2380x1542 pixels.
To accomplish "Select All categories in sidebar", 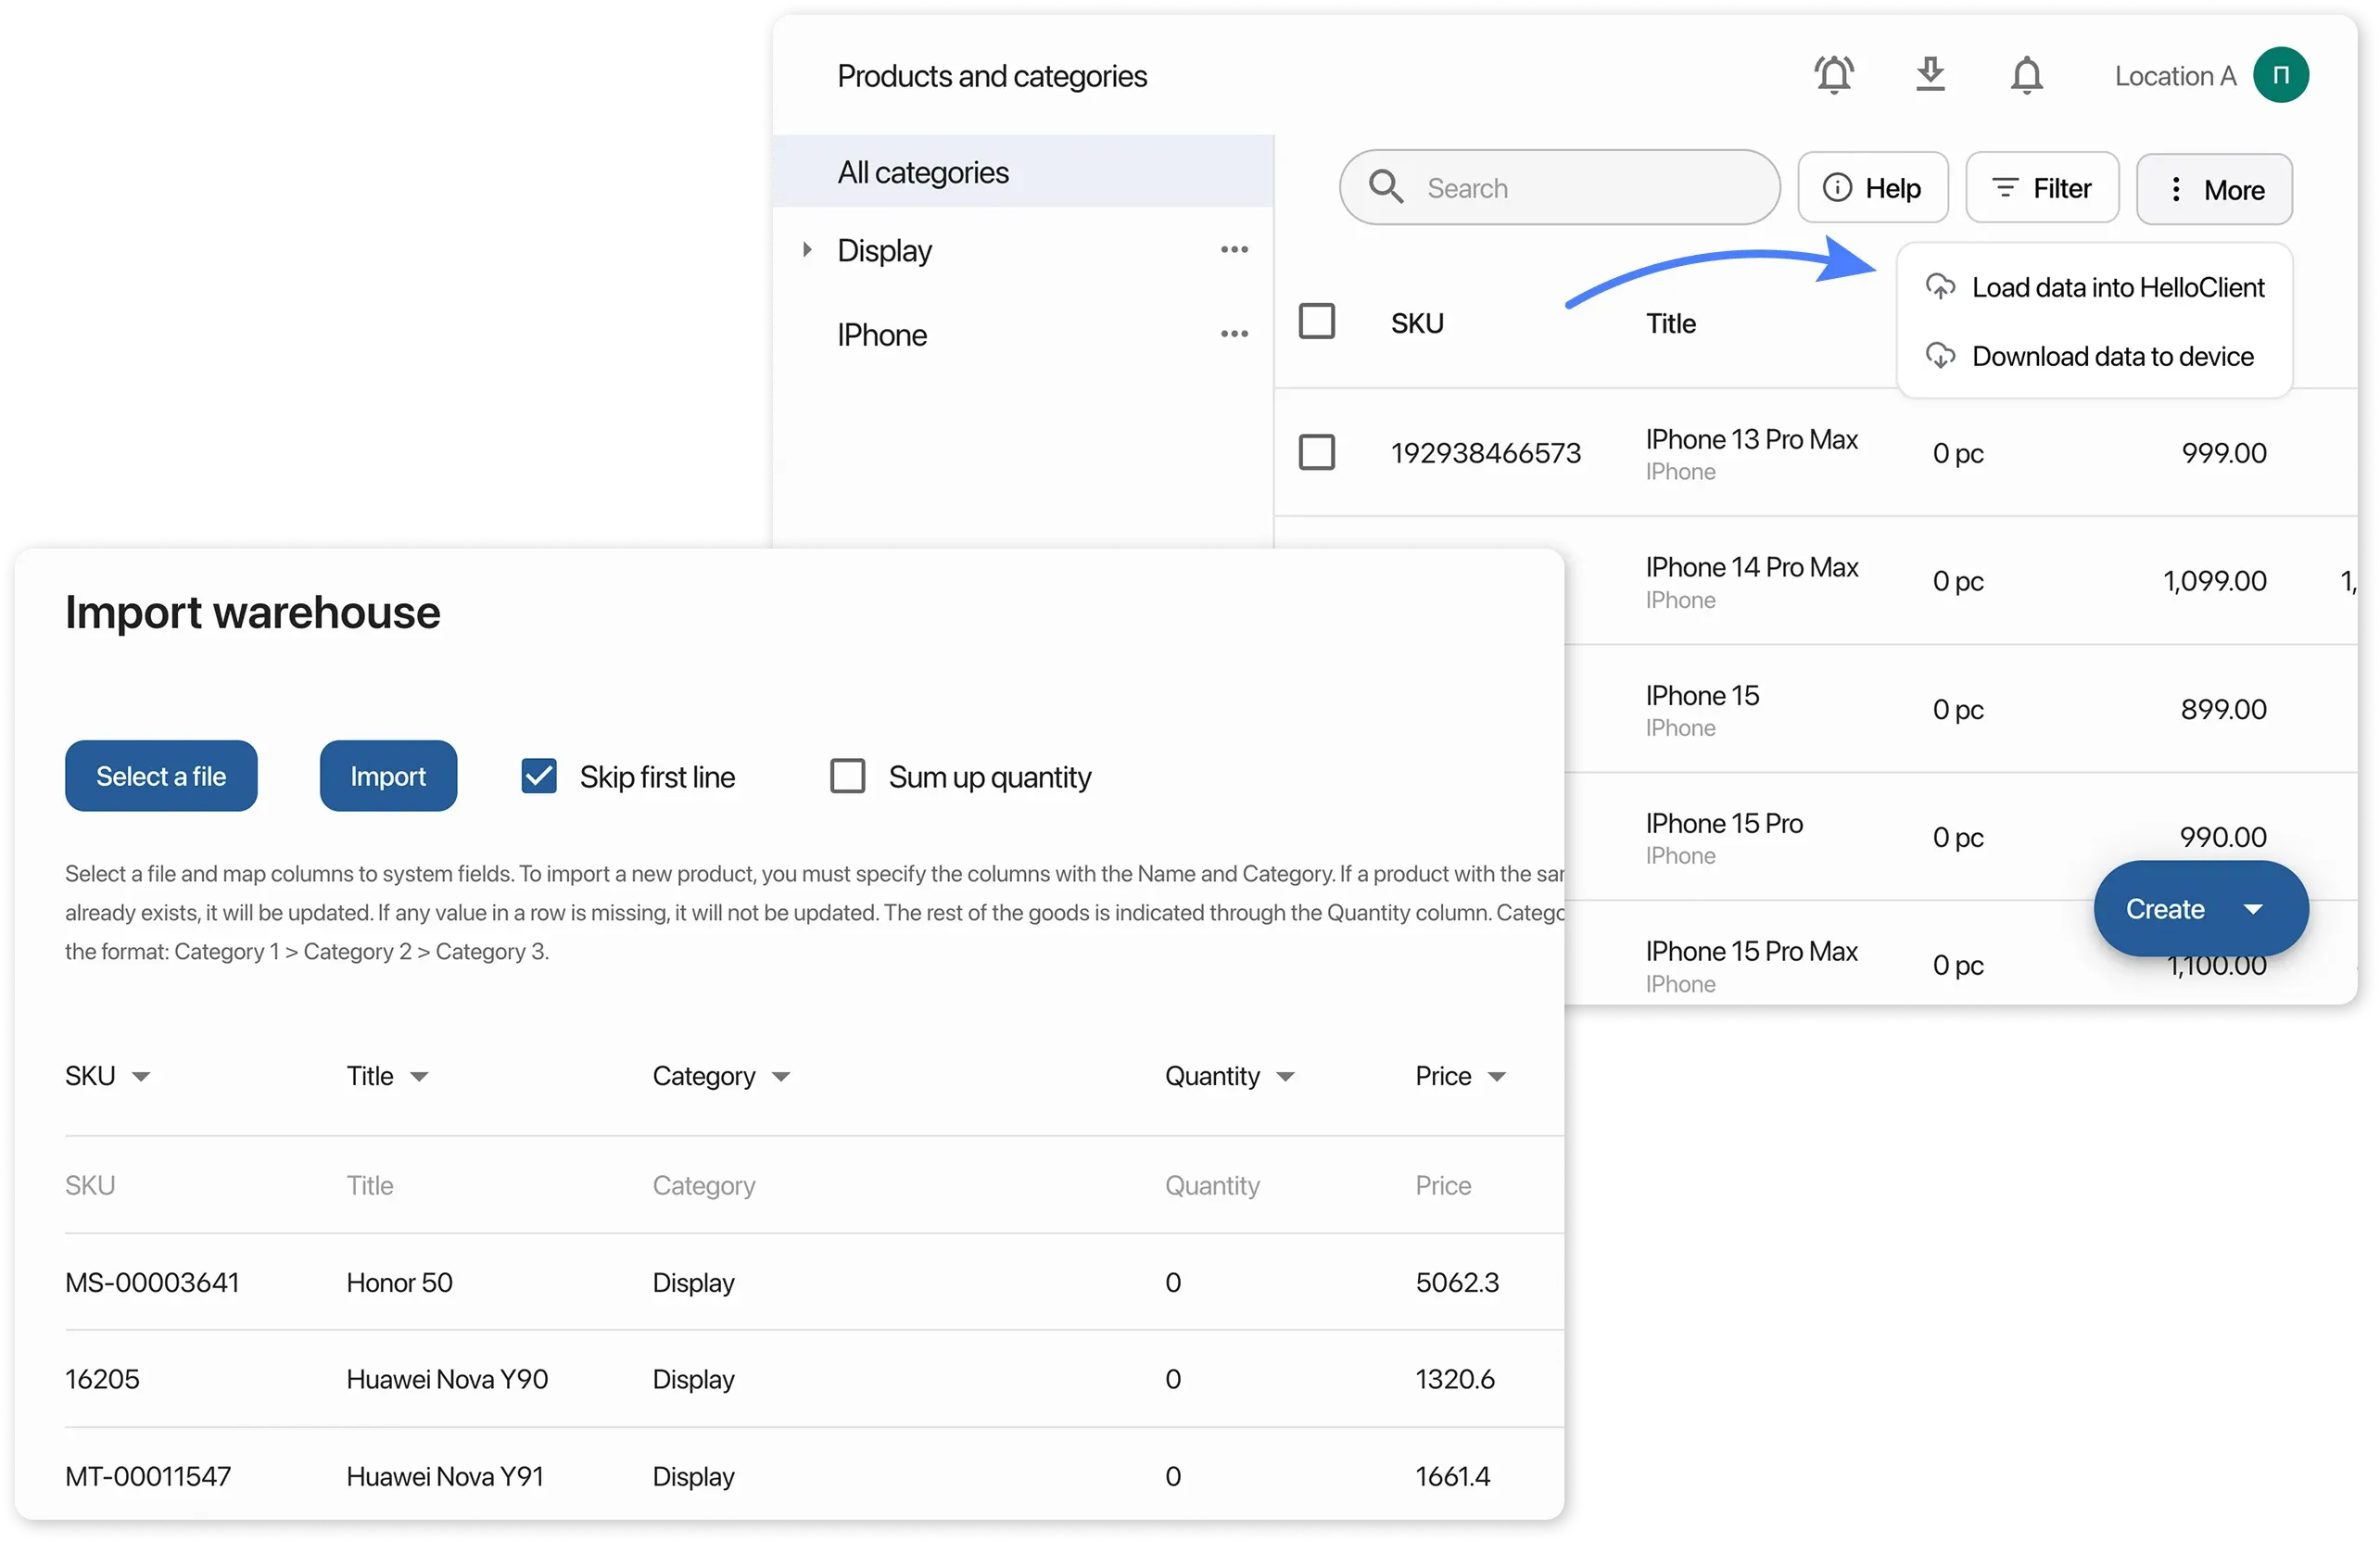I will [923, 172].
